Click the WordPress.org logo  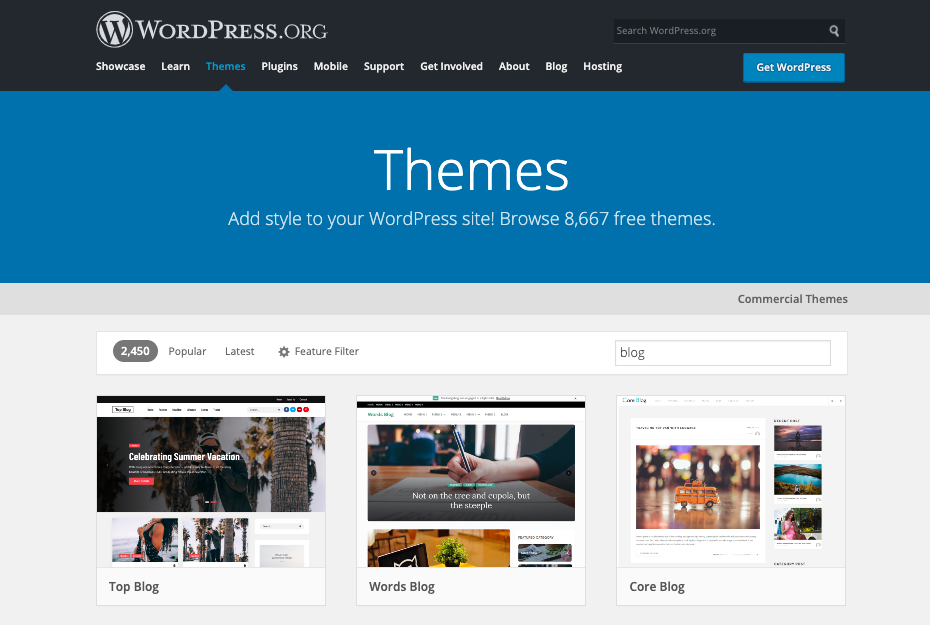click(x=211, y=30)
